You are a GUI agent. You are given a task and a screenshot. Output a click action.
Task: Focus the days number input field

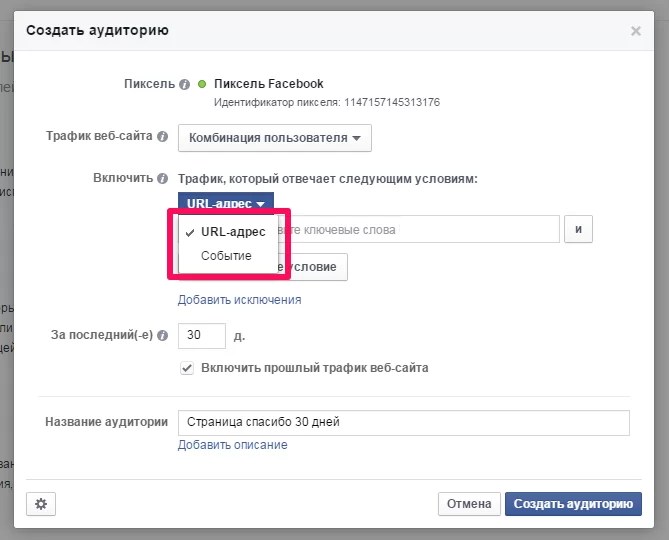[201, 335]
